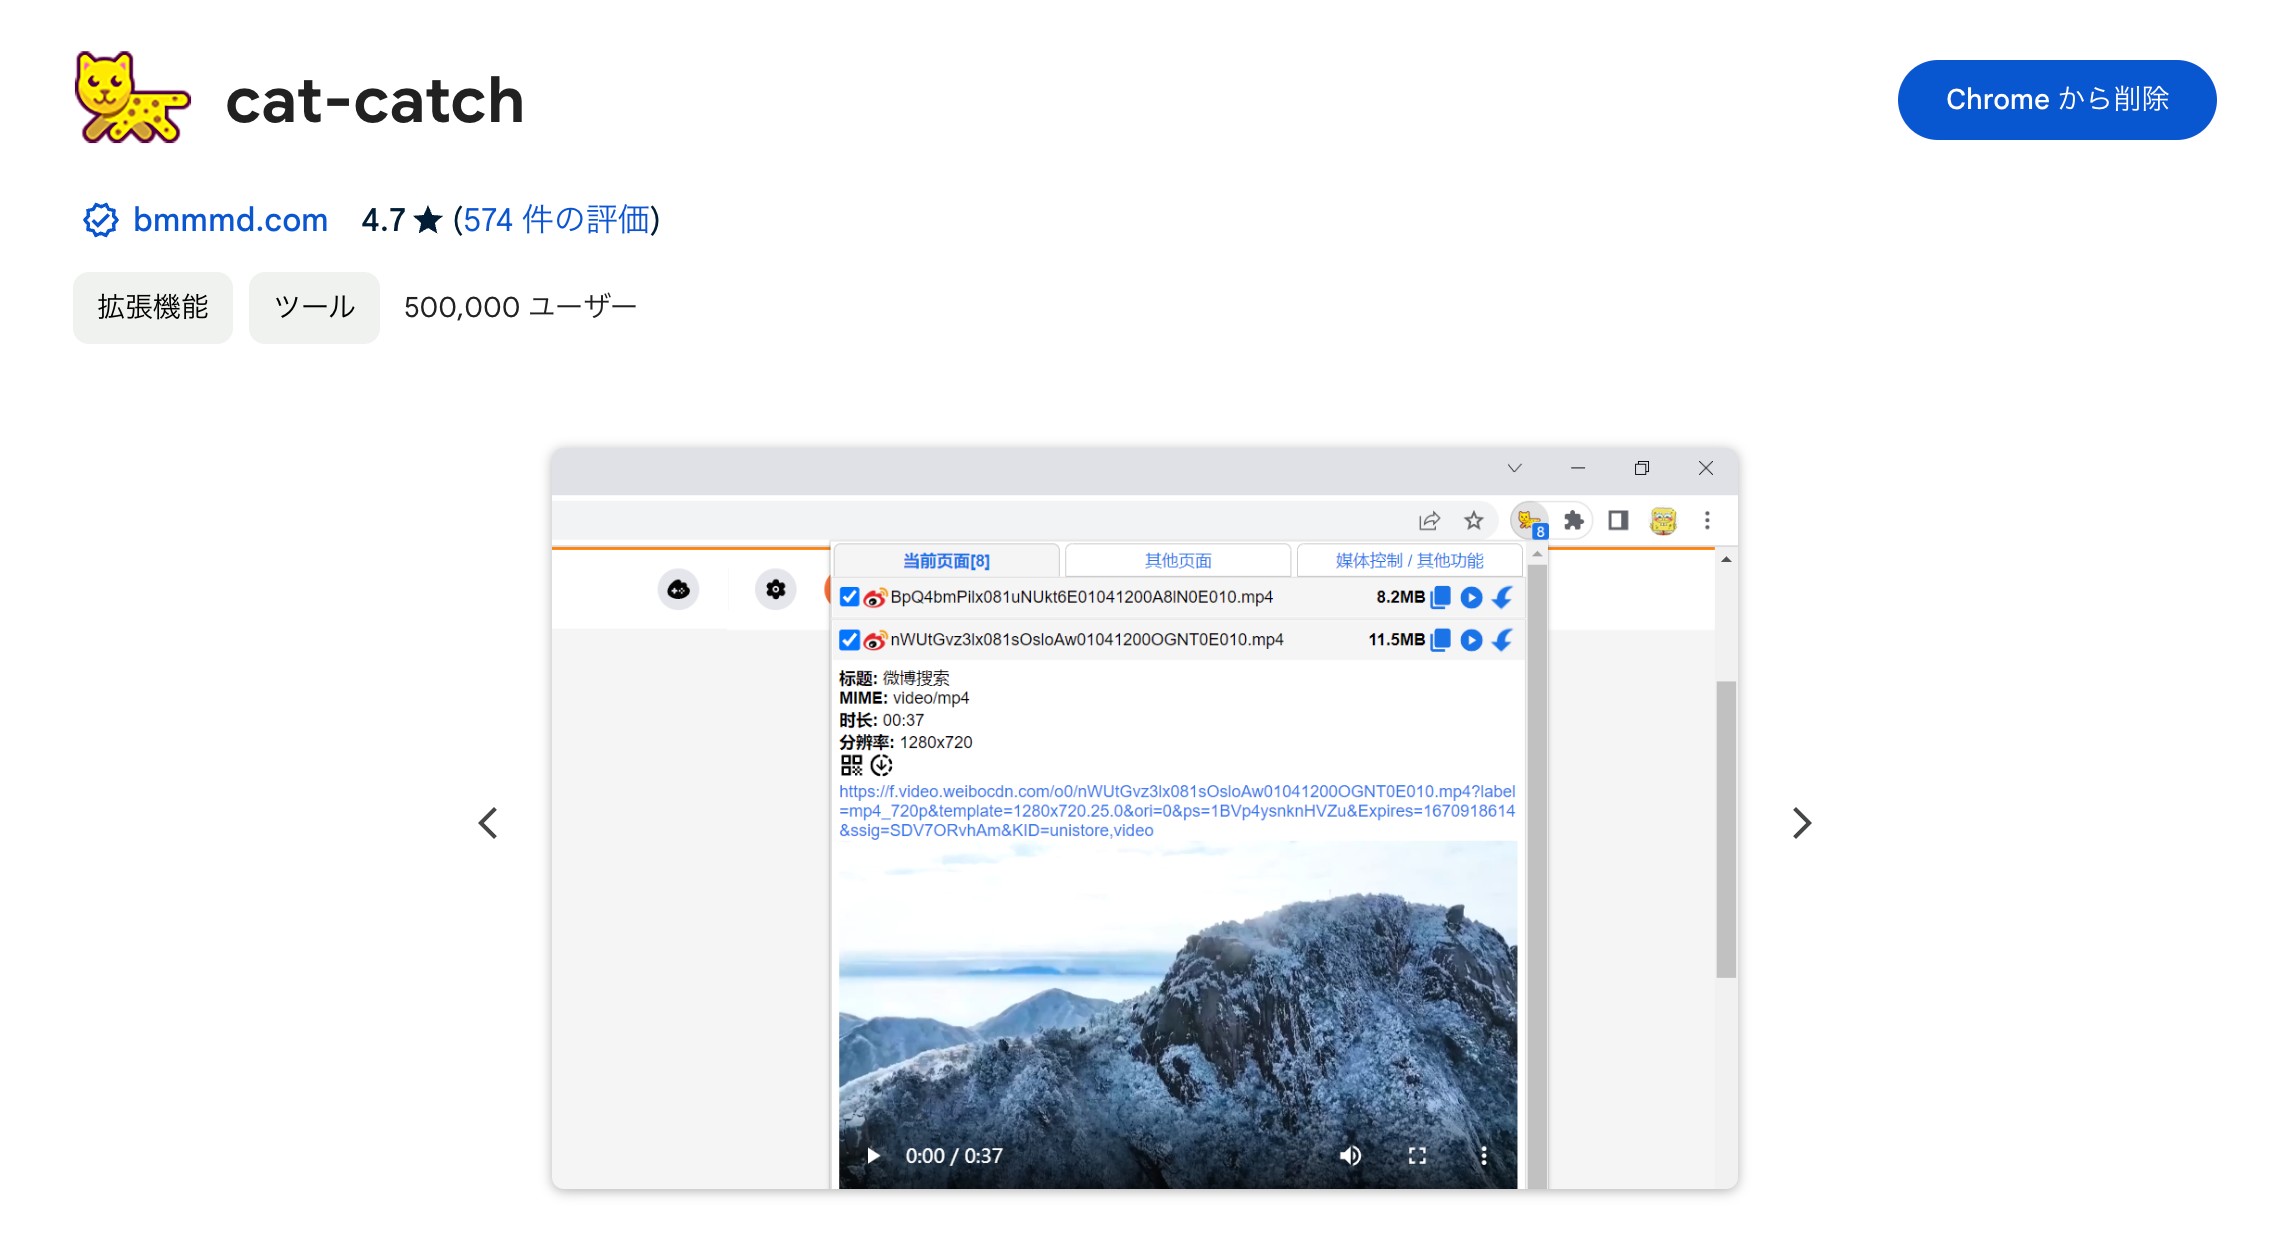The height and width of the screenshot is (1252, 2294).
Task: Click the gear settings icon on the page
Action: (775, 590)
